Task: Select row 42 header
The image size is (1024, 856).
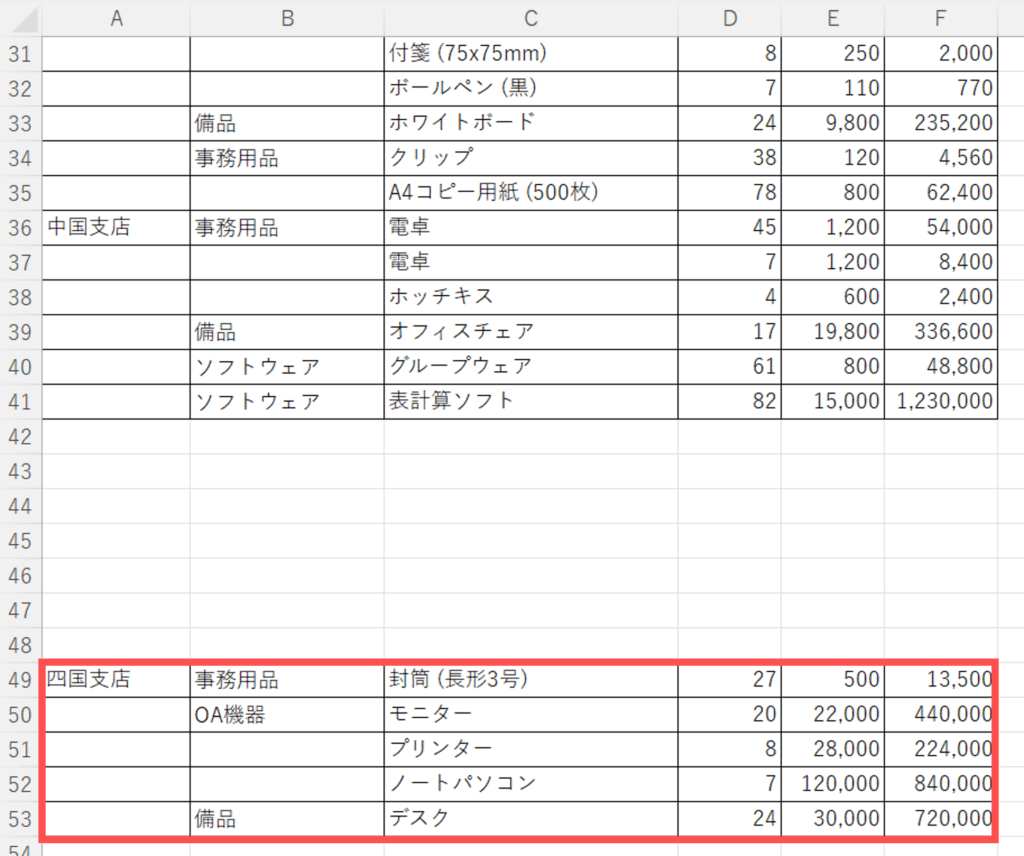Action: point(20,437)
